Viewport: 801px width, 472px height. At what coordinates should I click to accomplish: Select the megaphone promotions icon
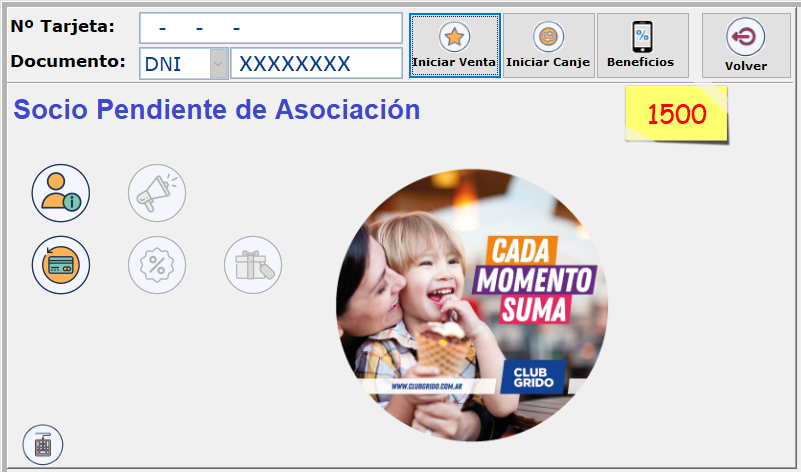click(x=157, y=193)
